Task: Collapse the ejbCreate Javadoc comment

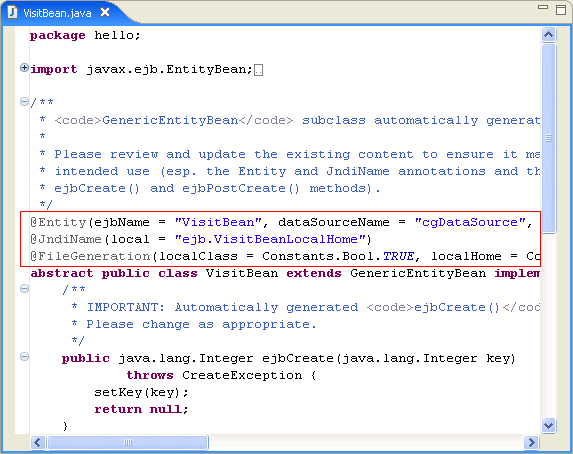Action: tap(24, 289)
